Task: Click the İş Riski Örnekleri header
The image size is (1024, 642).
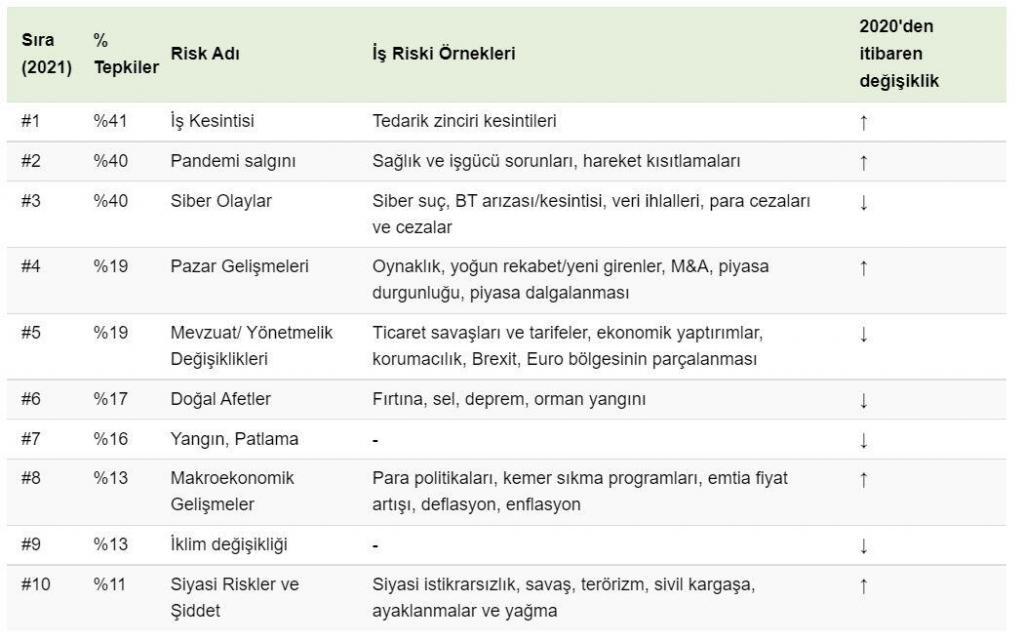Action: coord(443,54)
